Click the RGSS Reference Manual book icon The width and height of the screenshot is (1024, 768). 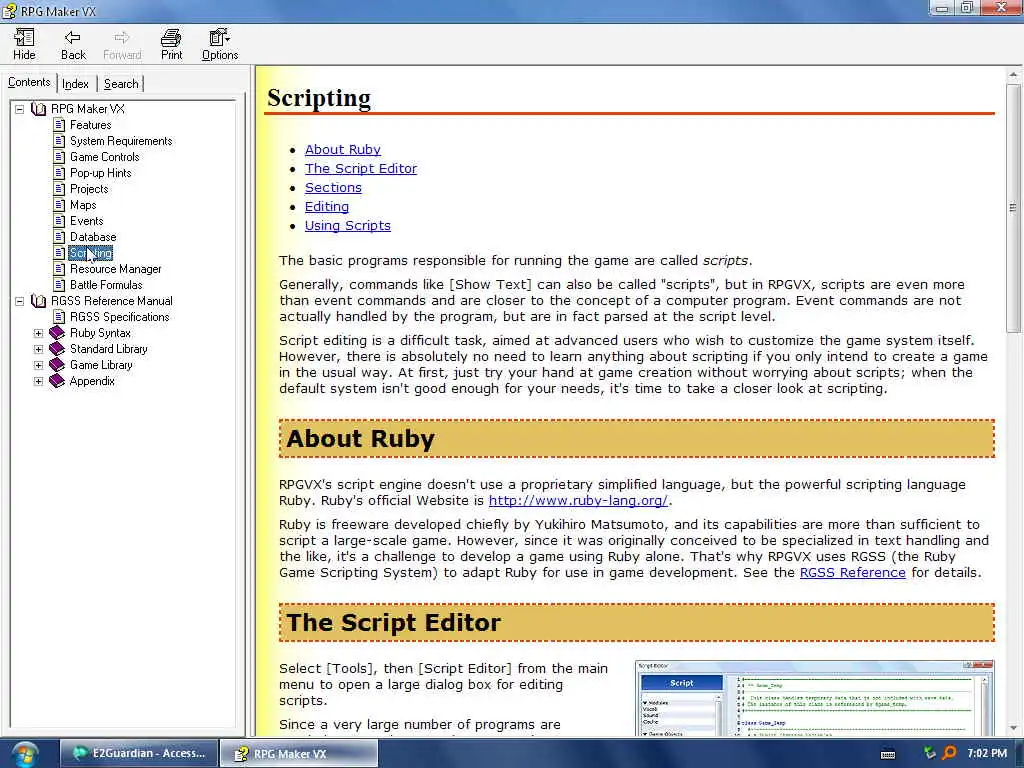click(x=39, y=301)
